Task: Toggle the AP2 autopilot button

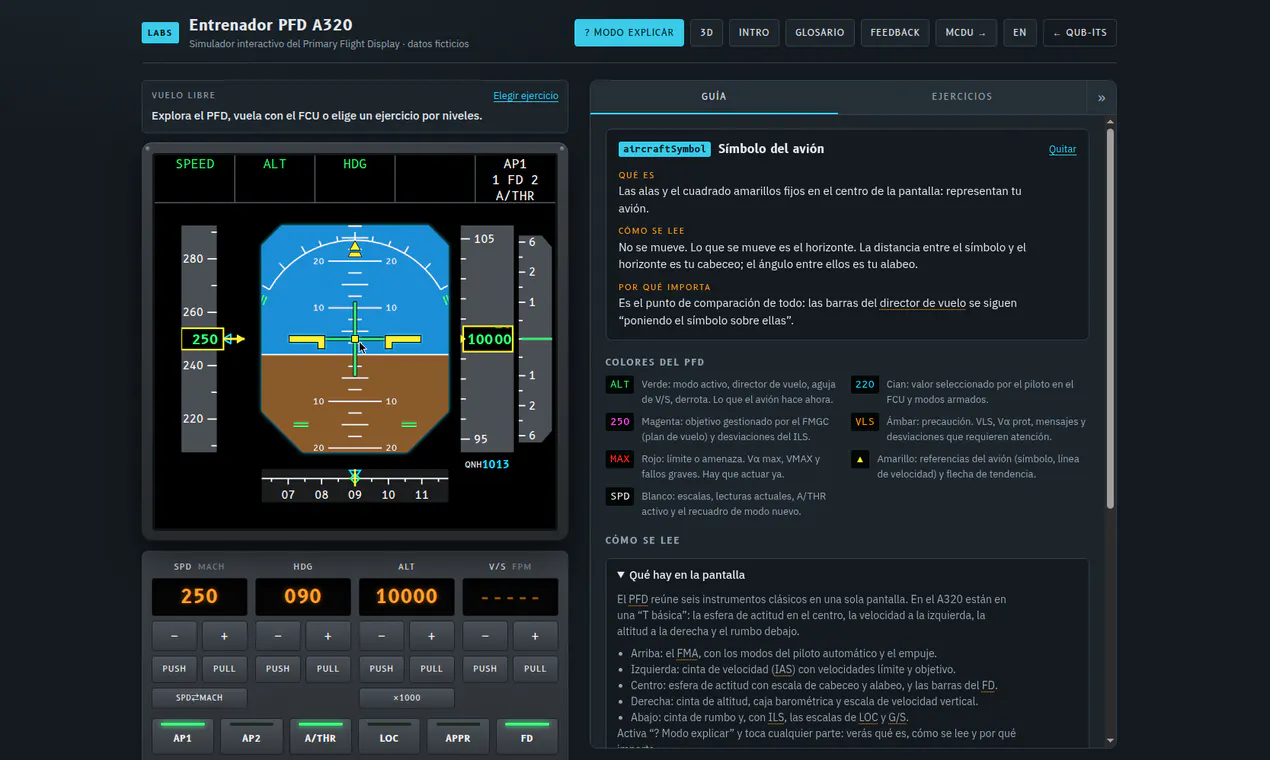Action: pos(251,736)
